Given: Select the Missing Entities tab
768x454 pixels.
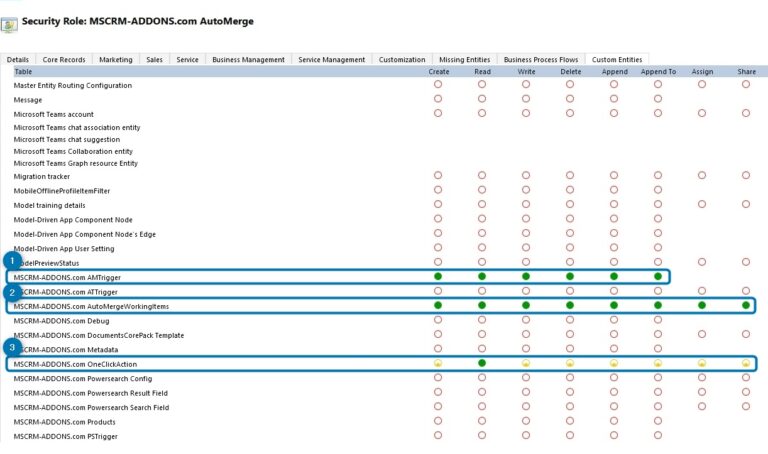Looking at the screenshot, I should (463, 60).
